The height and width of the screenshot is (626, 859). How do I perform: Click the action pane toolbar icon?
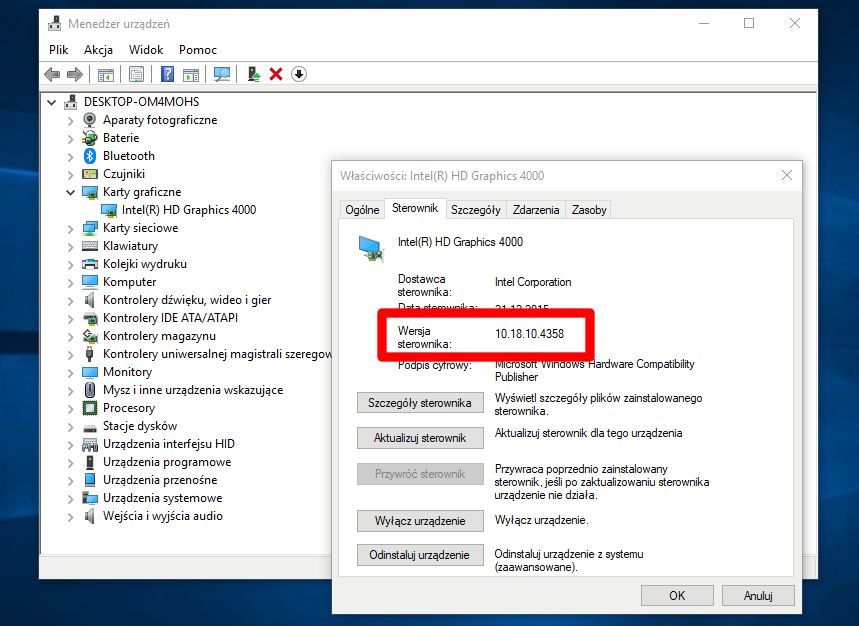[191, 74]
